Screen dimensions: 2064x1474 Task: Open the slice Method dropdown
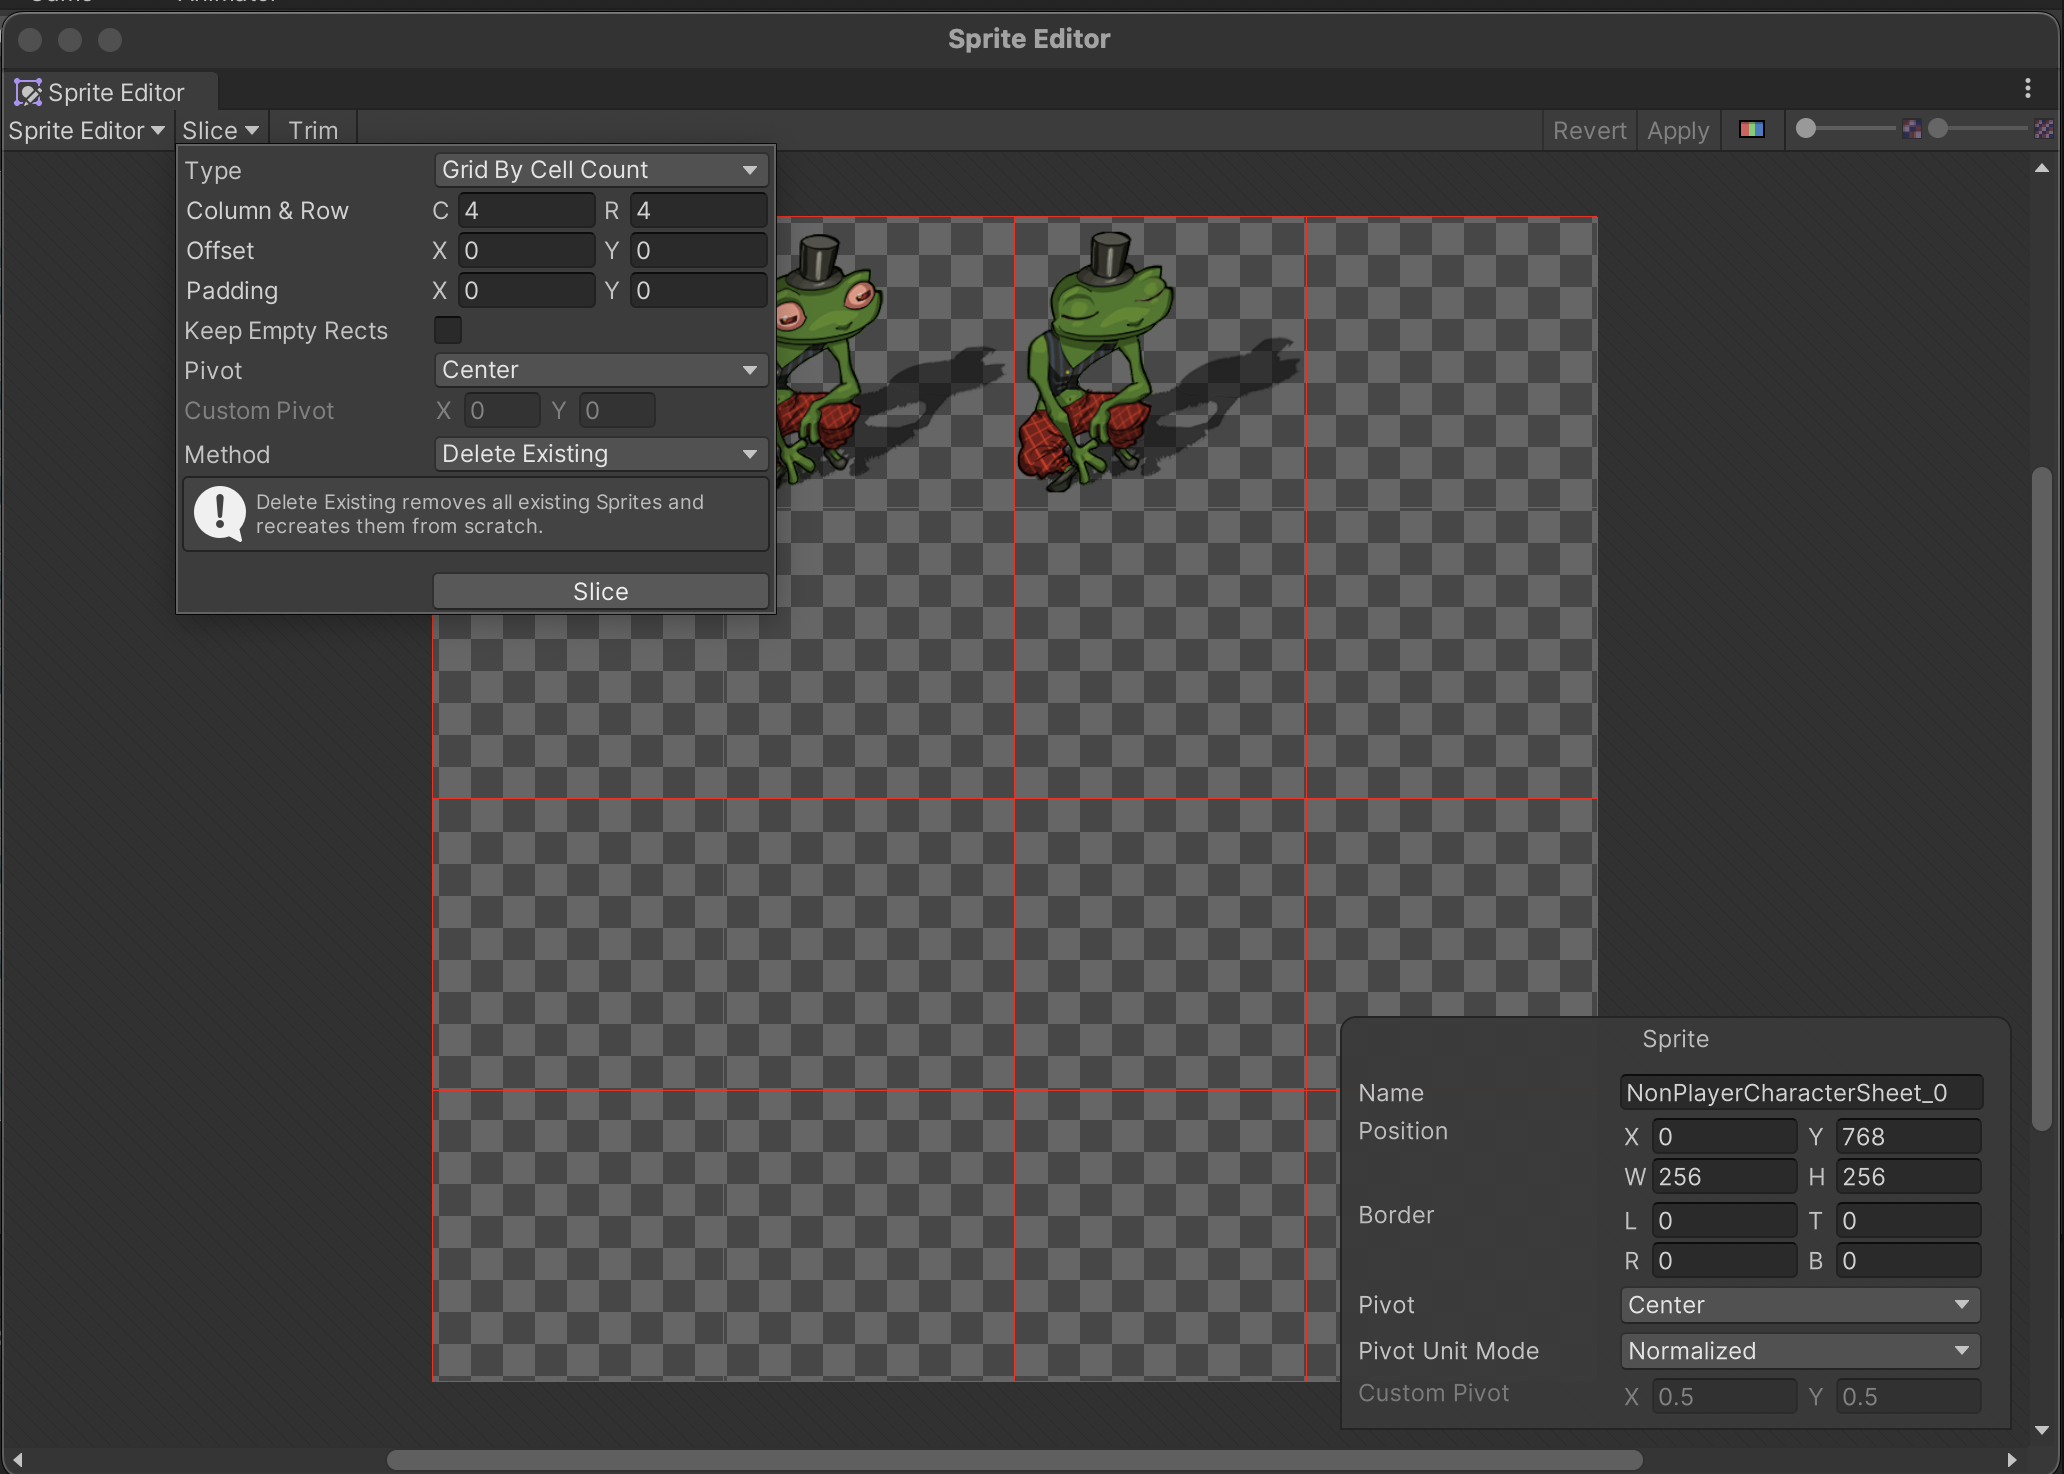pos(601,454)
